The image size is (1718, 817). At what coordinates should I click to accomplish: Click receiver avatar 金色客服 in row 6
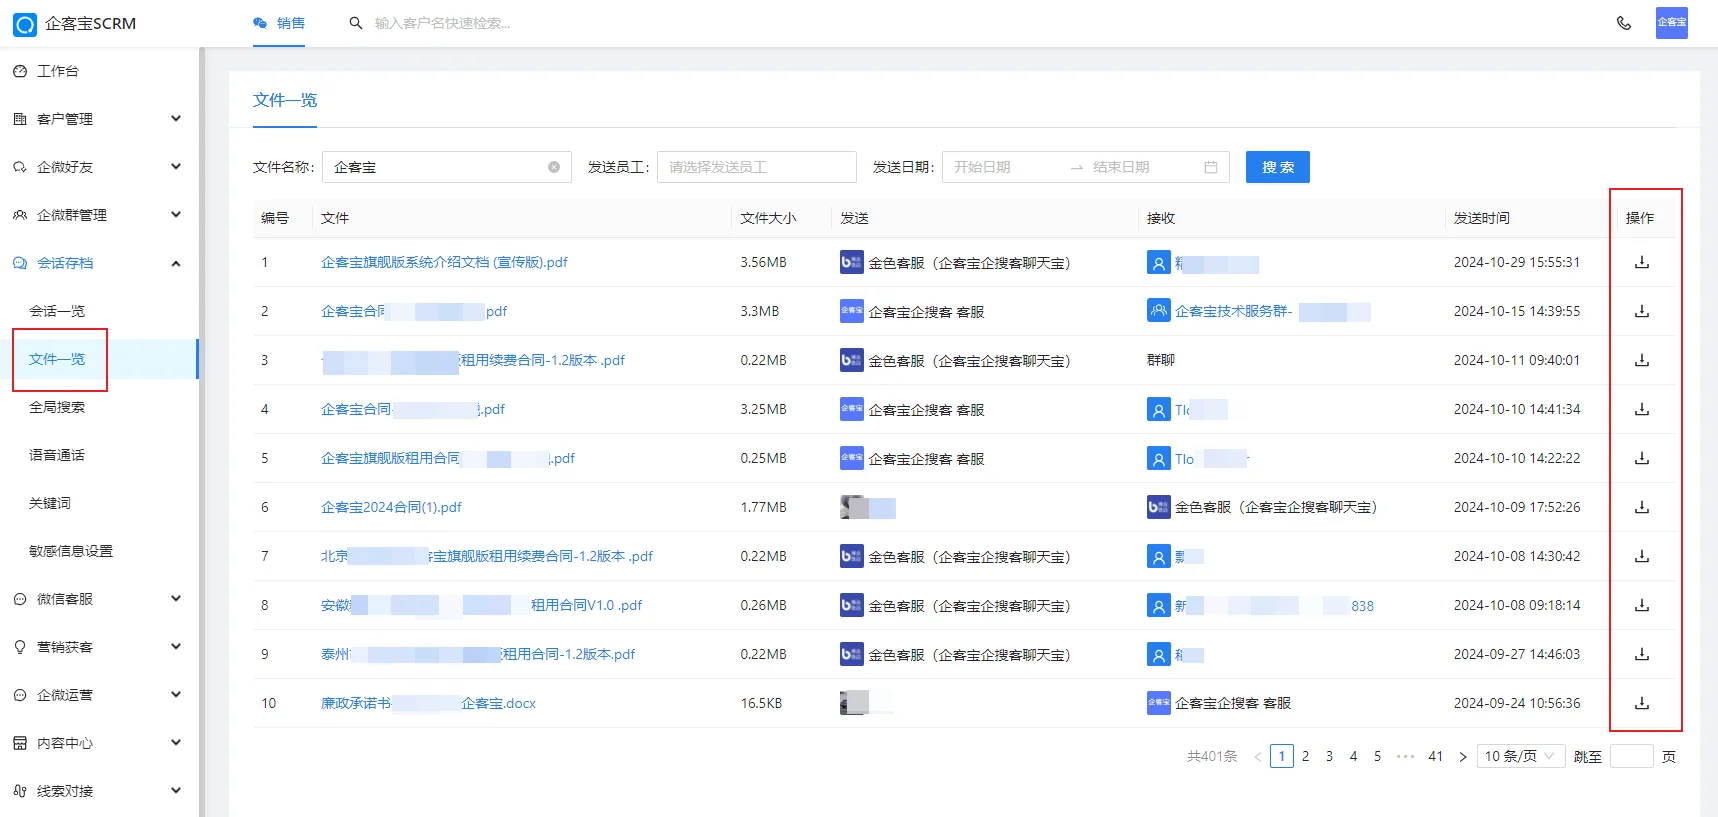coord(1158,507)
